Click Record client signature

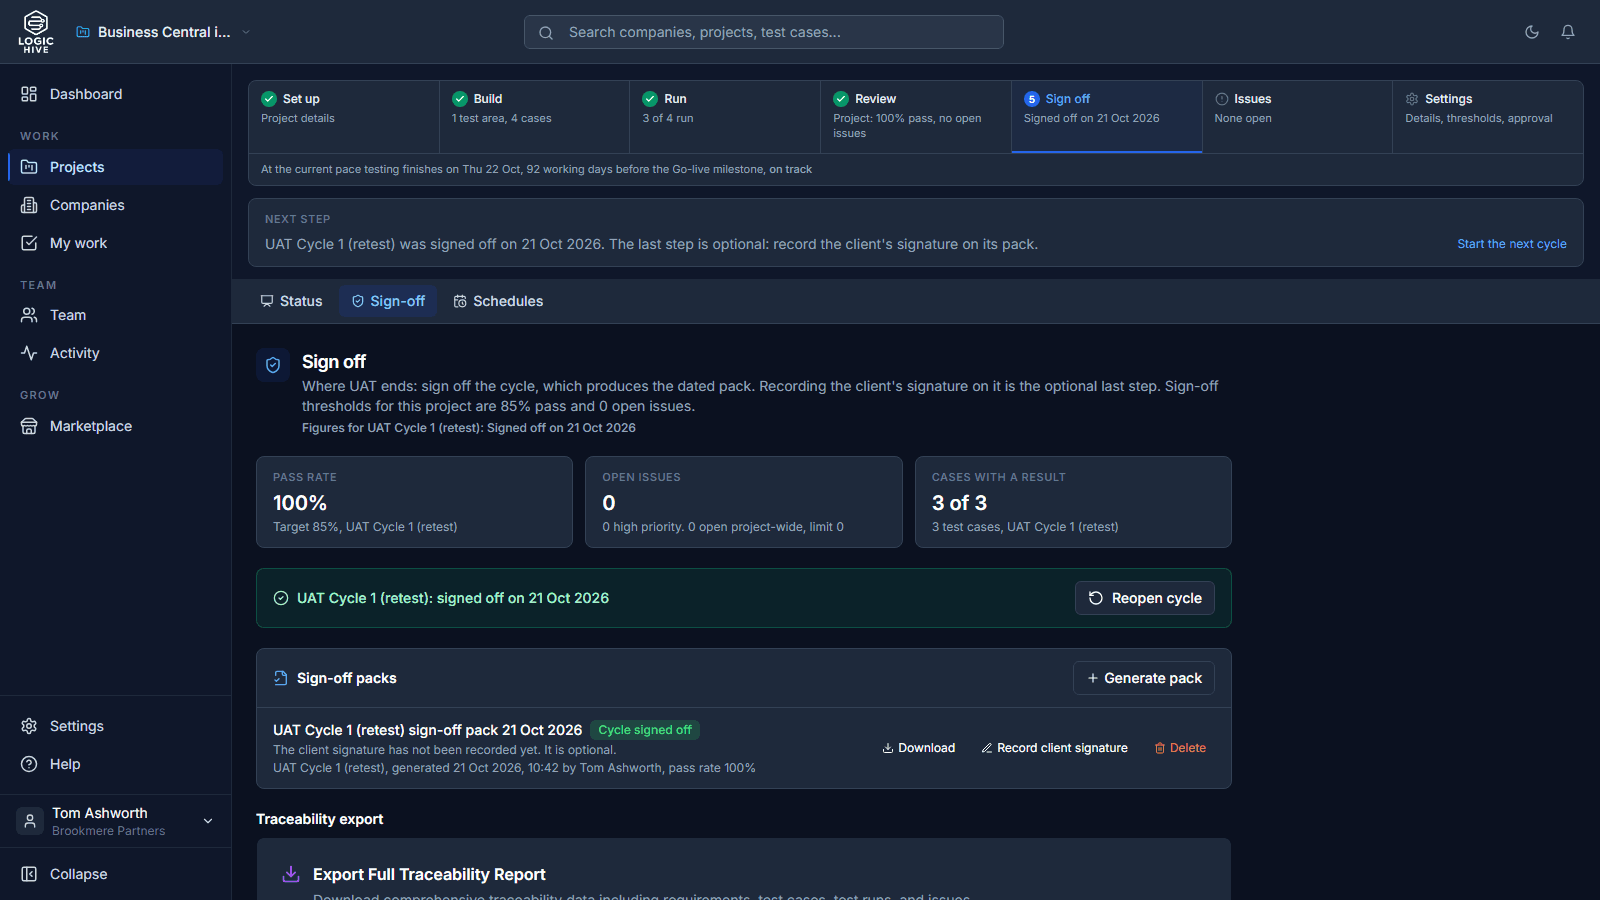click(x=1054, y=748)
